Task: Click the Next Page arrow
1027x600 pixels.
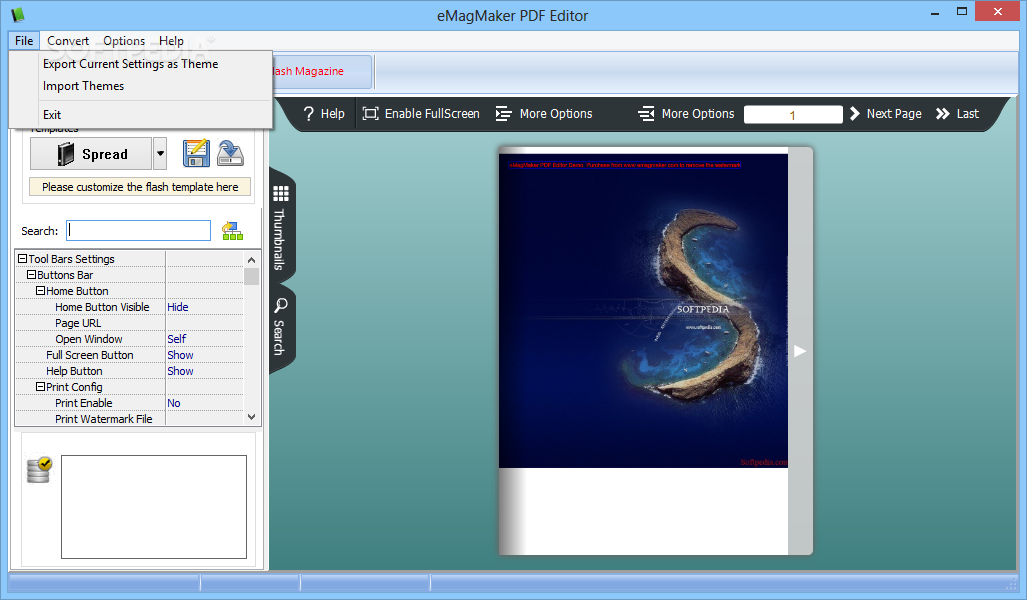Action: click(x=855, y=114)
